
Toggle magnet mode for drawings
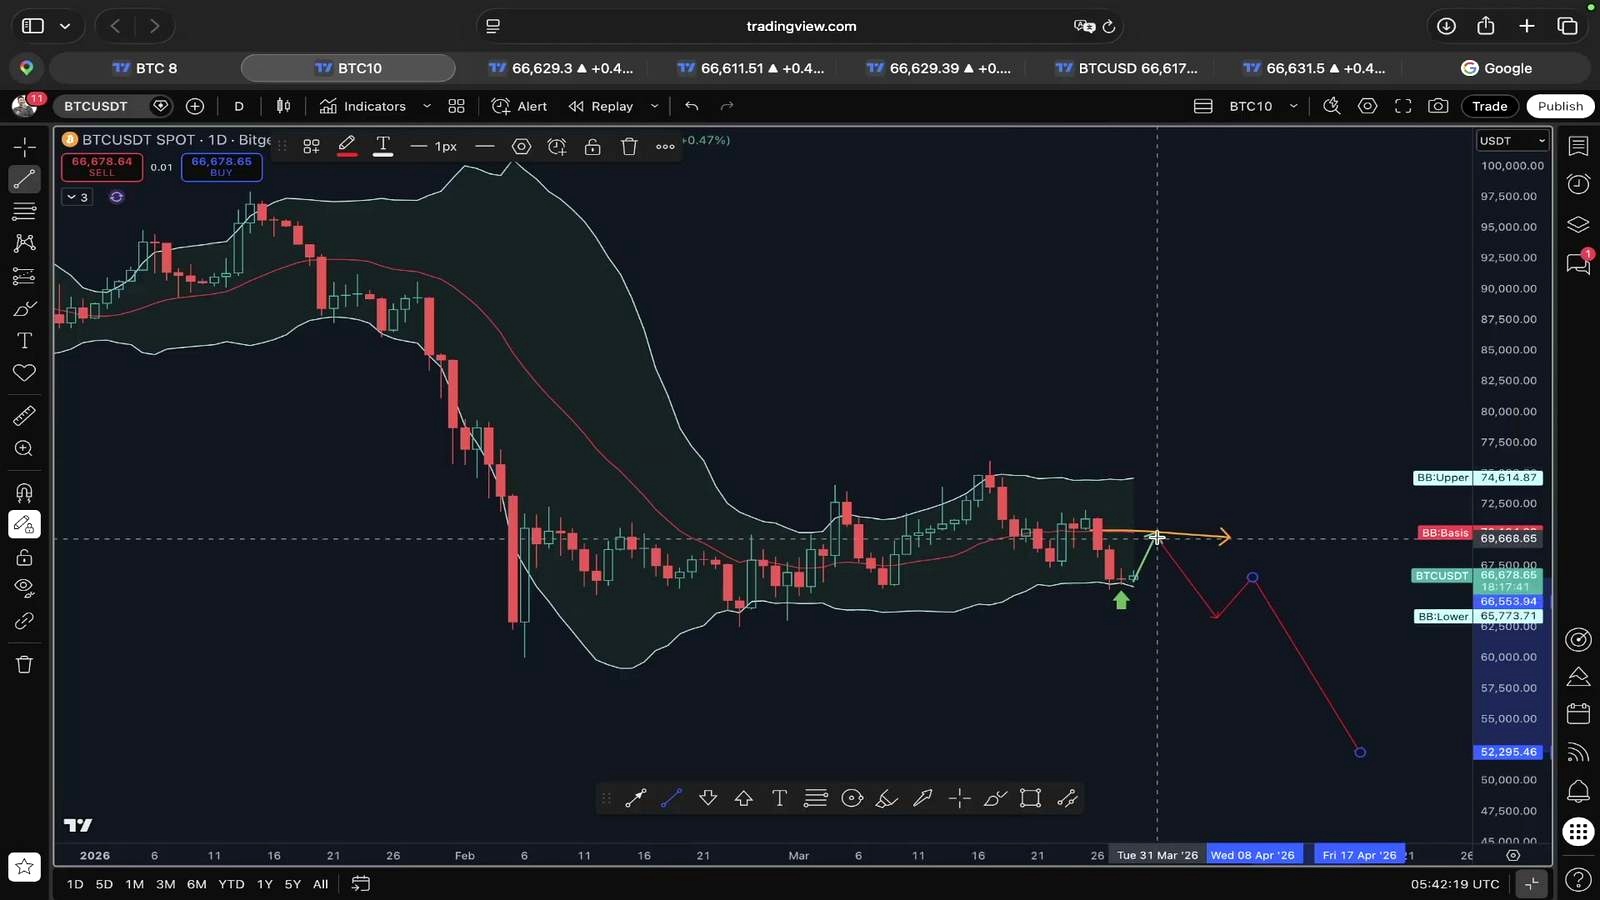click(24, 492)
